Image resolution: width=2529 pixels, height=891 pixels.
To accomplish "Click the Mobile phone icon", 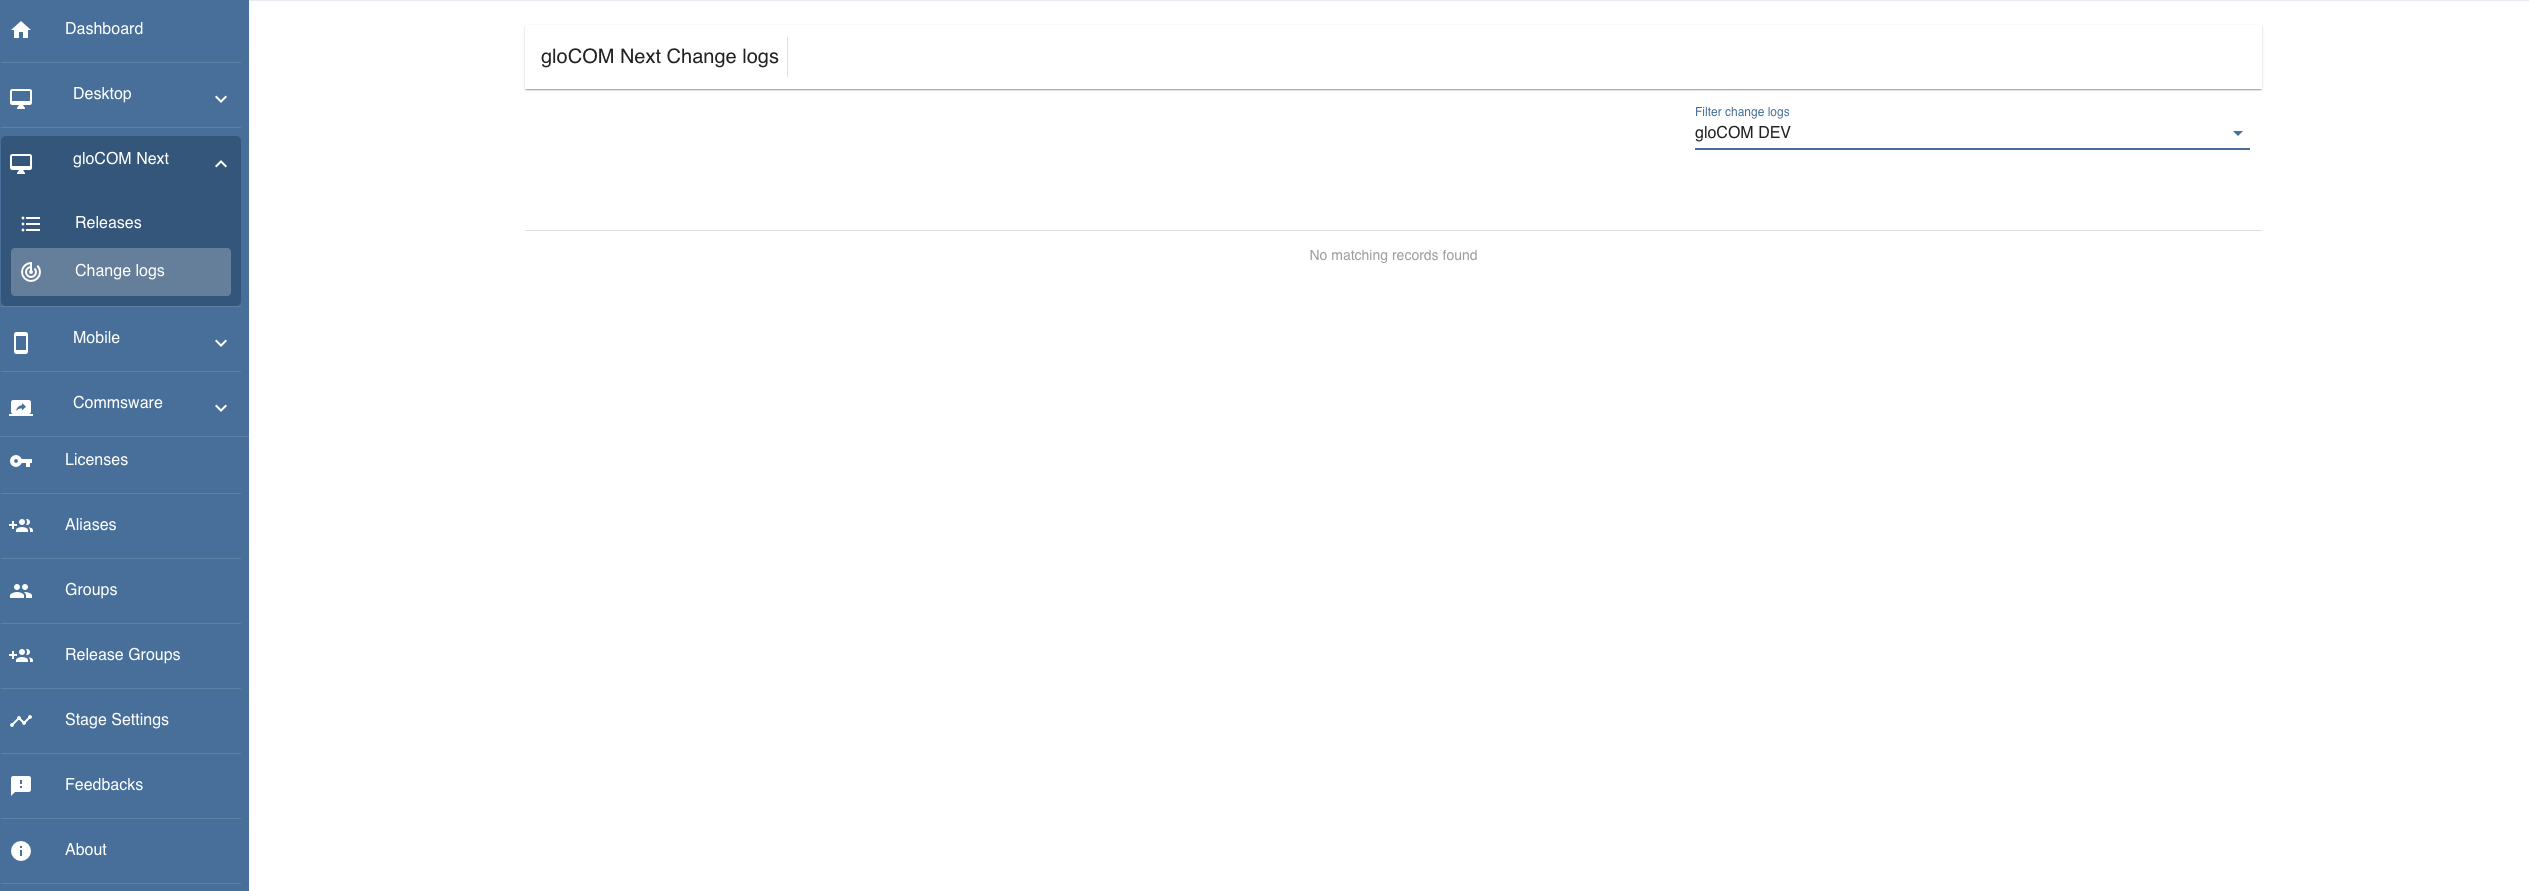I will (21, 343).
